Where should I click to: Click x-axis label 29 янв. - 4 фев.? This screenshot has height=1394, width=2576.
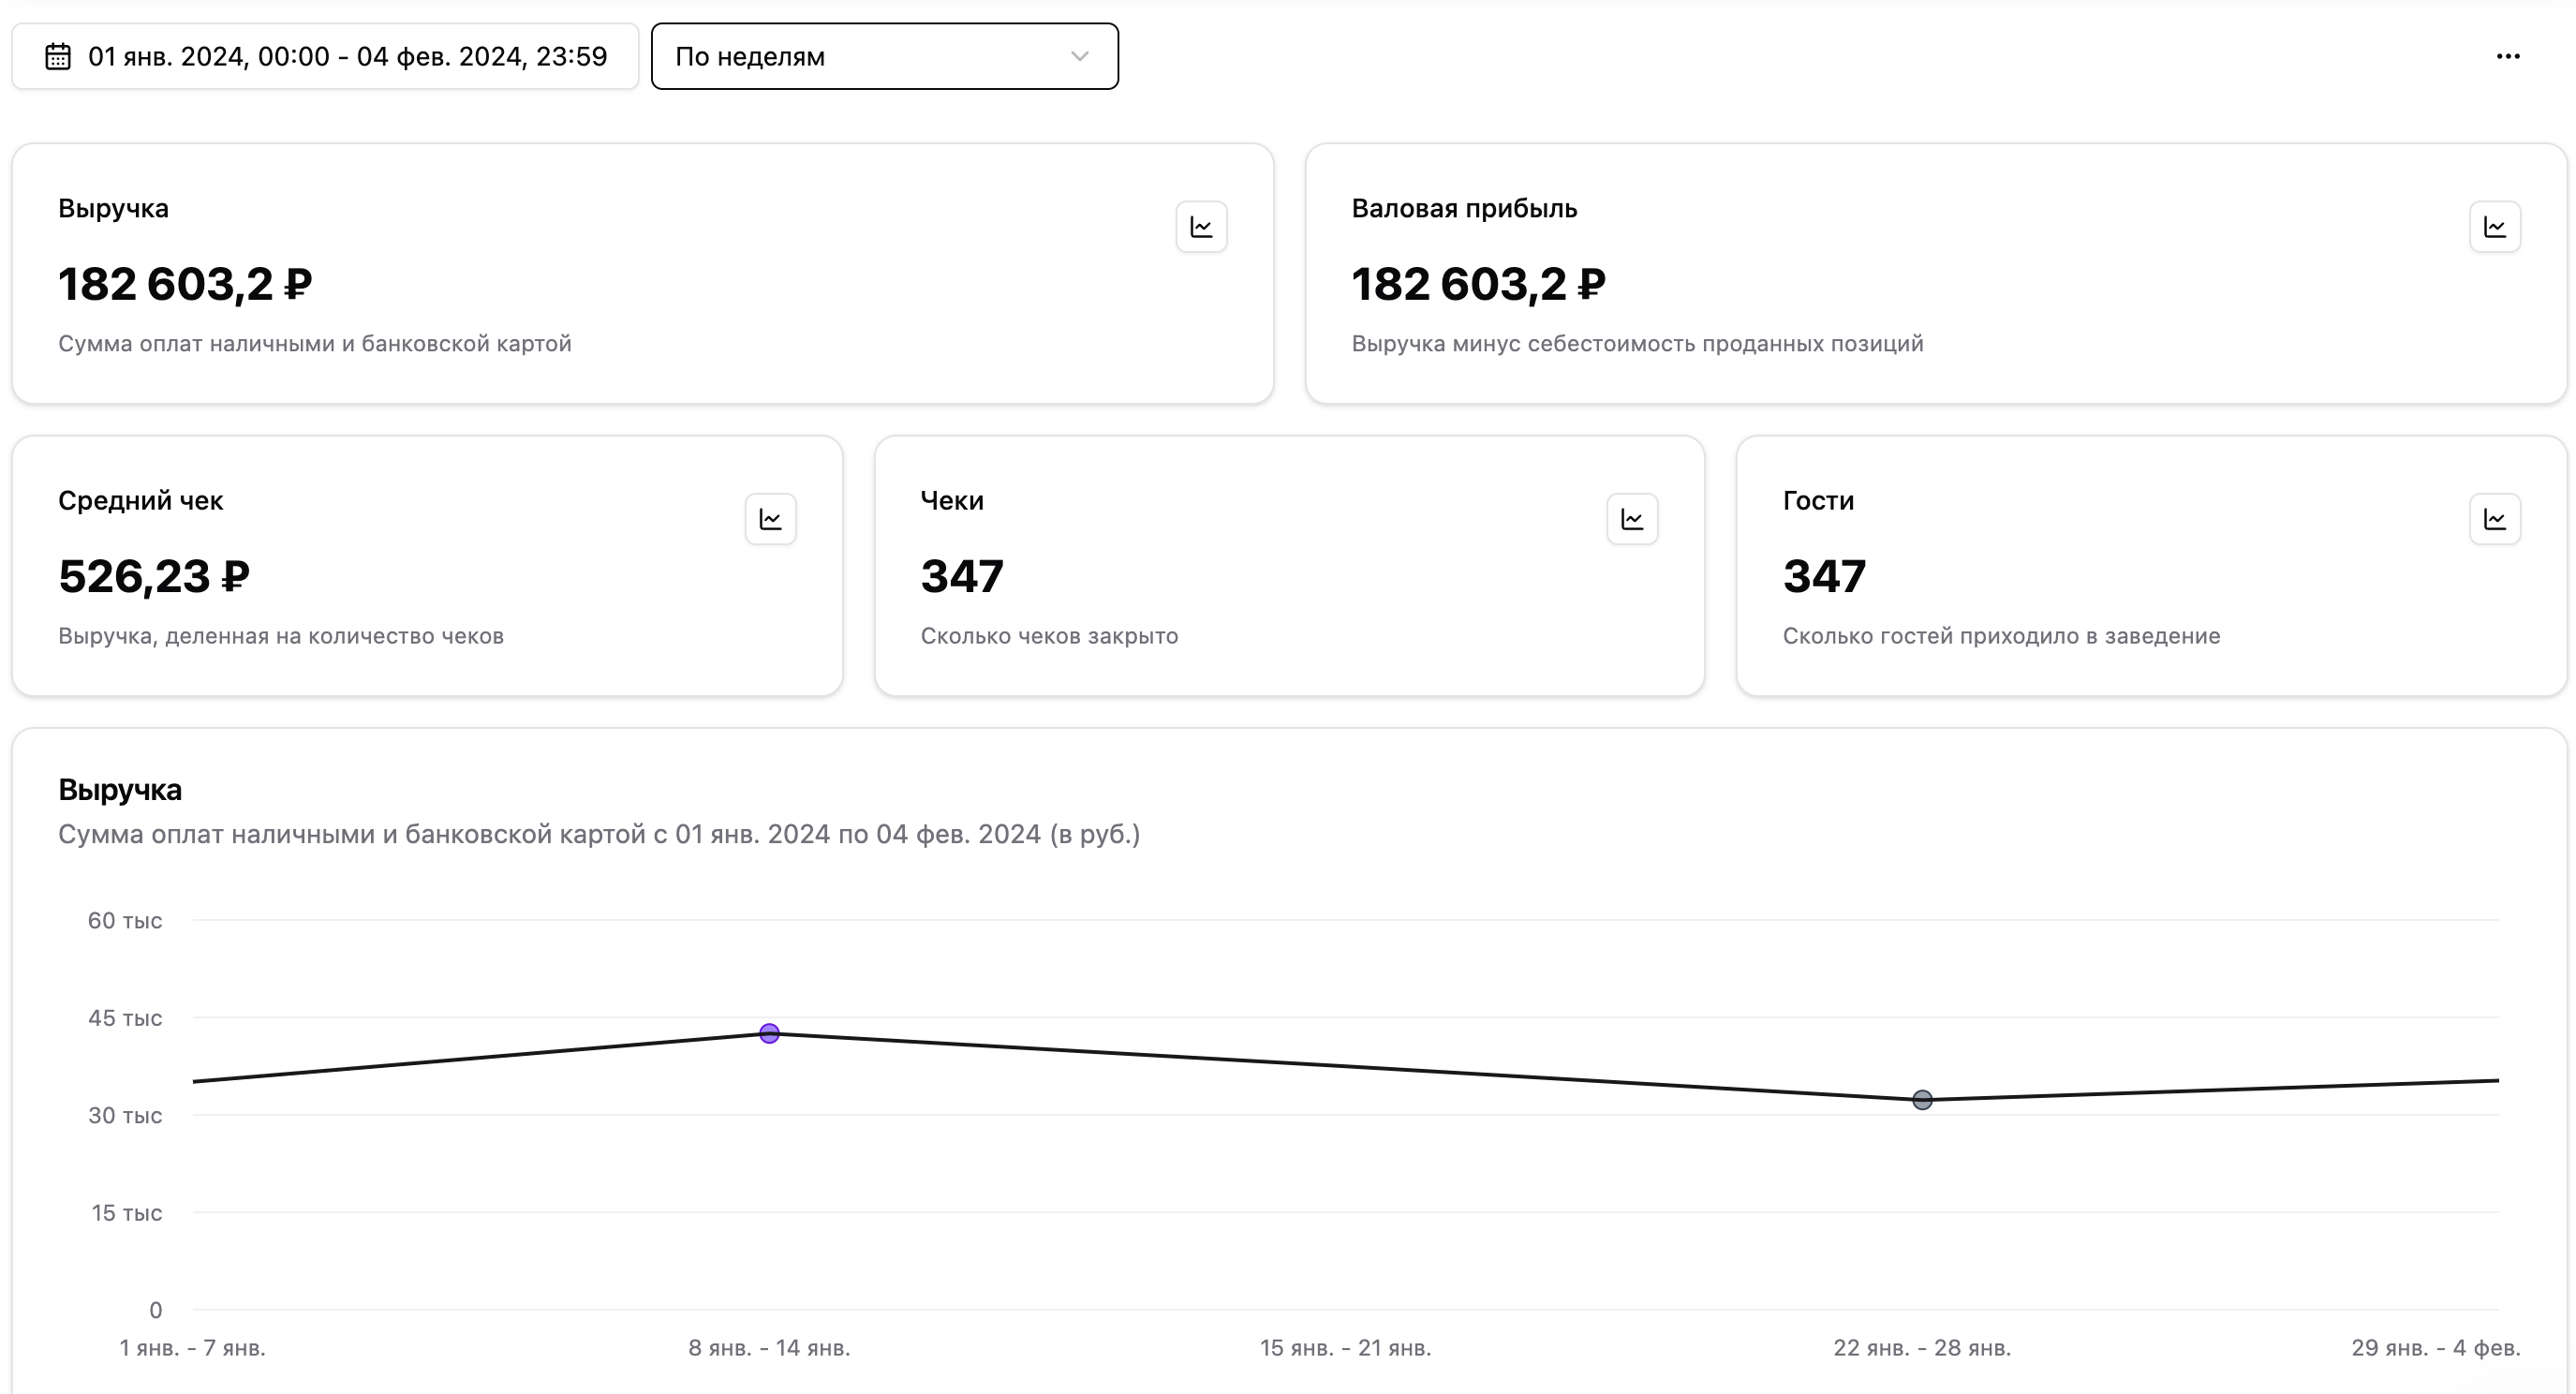click(2435, 1347)
